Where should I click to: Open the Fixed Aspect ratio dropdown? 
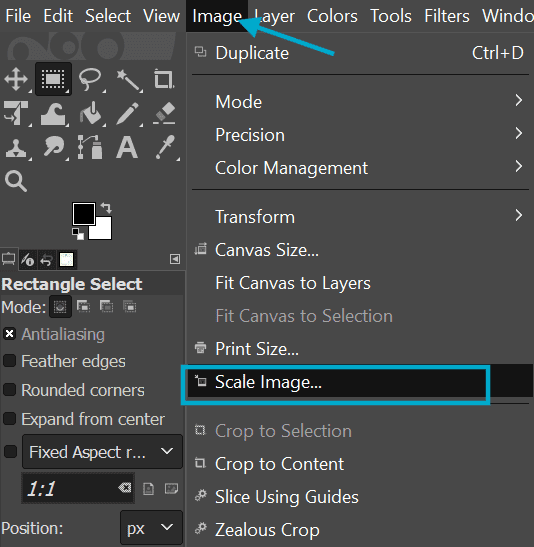(102, 451)
